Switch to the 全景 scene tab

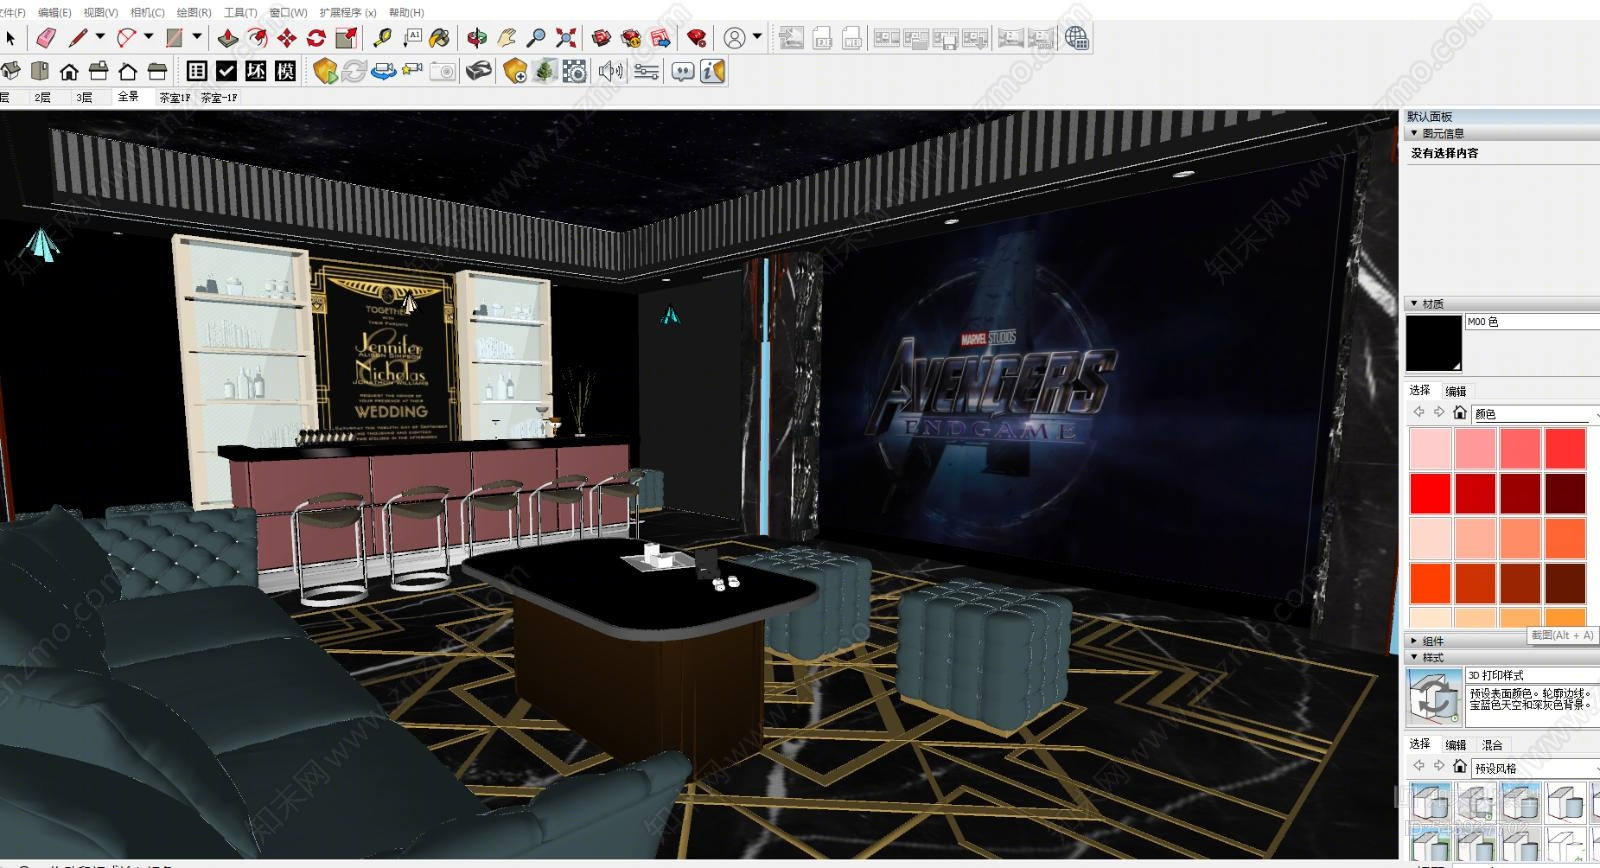(x=128, y=97)
